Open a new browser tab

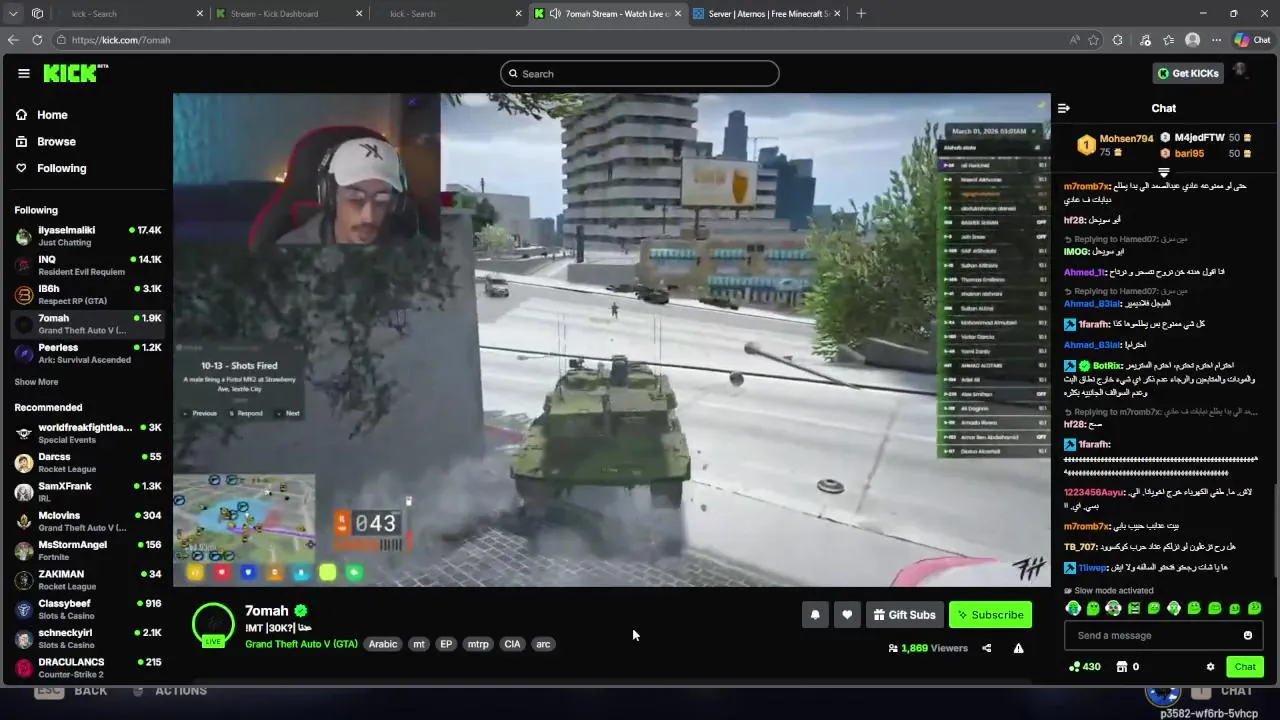861,14
